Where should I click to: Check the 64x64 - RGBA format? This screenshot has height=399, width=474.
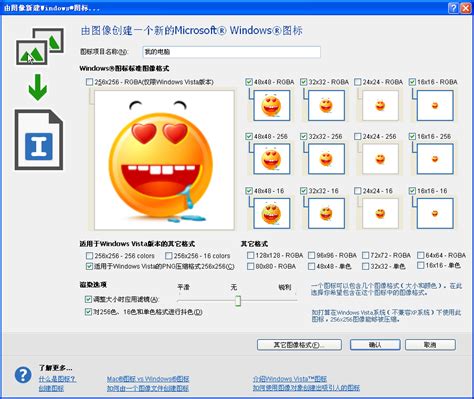(x=421, y=255)
